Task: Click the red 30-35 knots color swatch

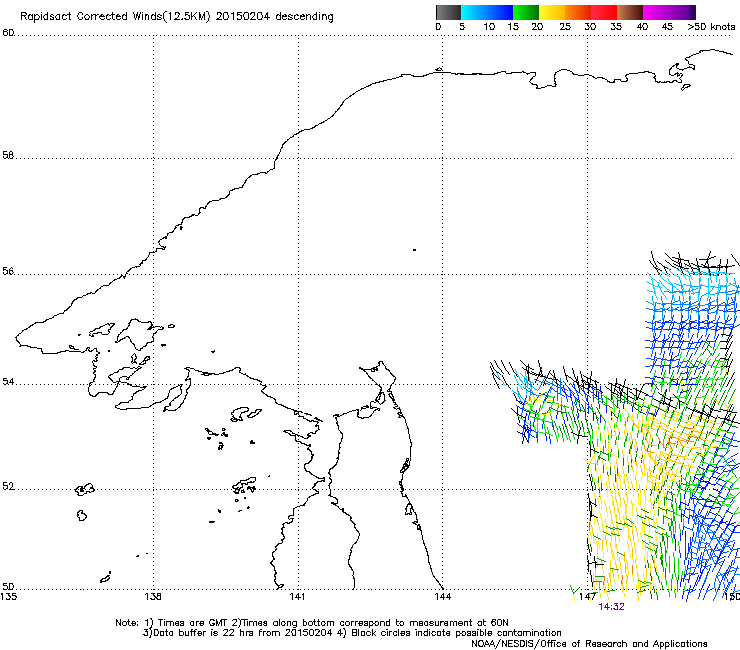Action: pos(604,12)
